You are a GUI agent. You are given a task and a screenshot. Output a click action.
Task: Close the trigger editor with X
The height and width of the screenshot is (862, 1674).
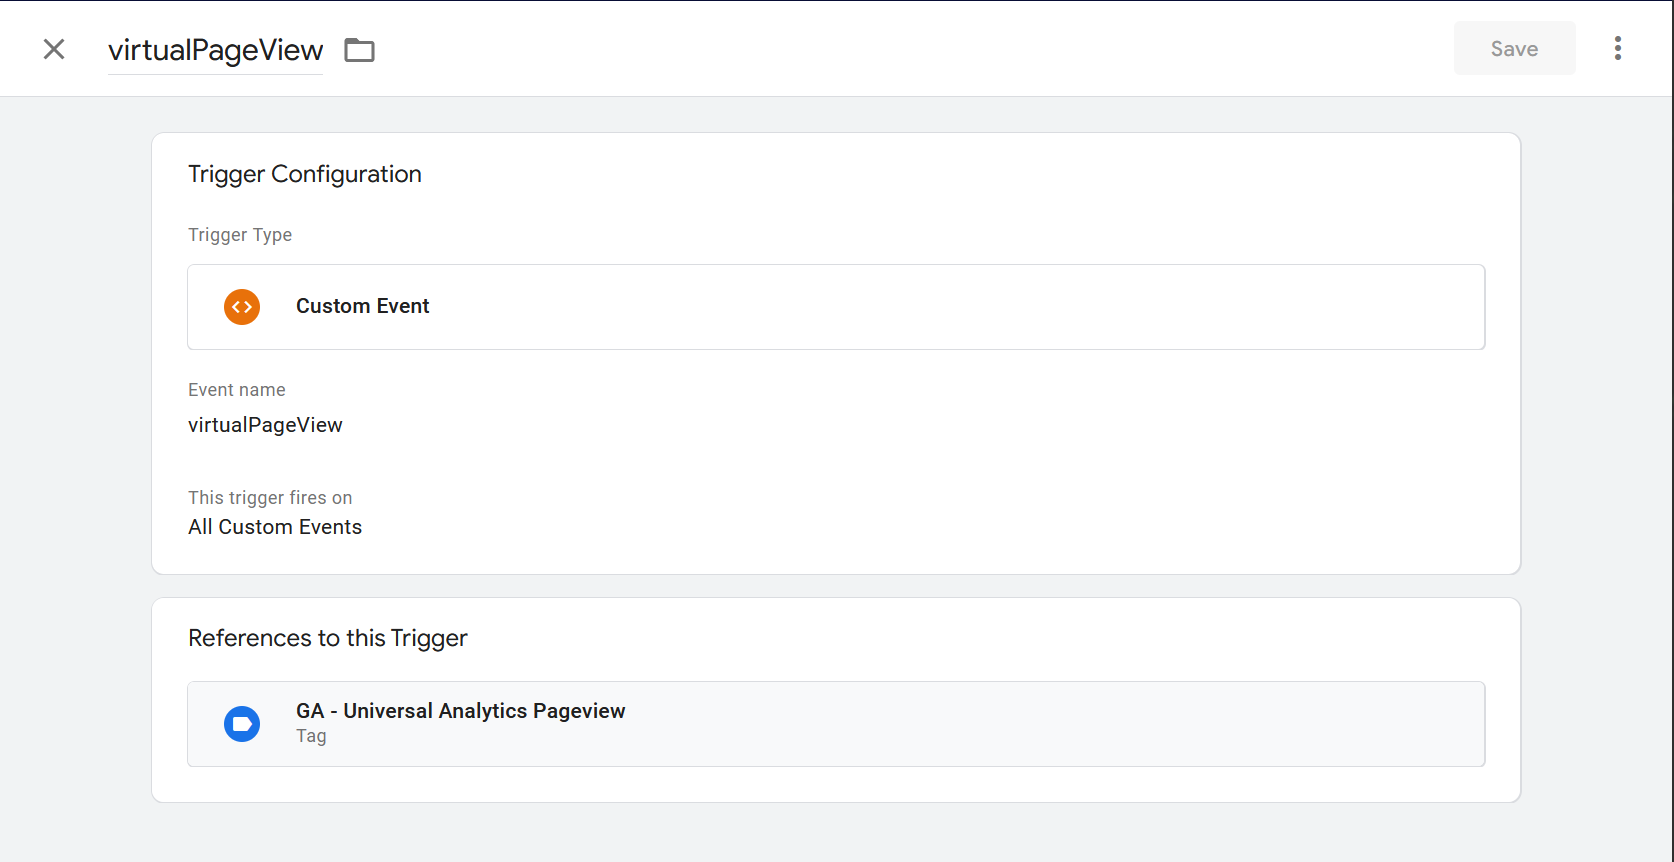54,49
